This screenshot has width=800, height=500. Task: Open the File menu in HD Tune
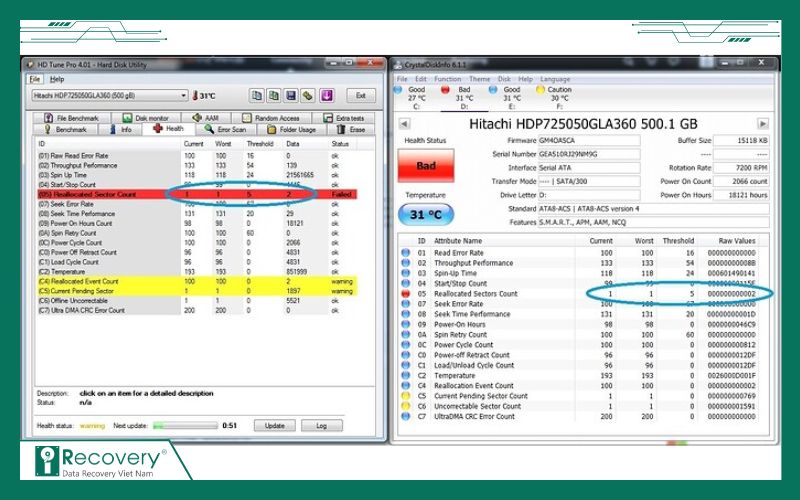35,79
